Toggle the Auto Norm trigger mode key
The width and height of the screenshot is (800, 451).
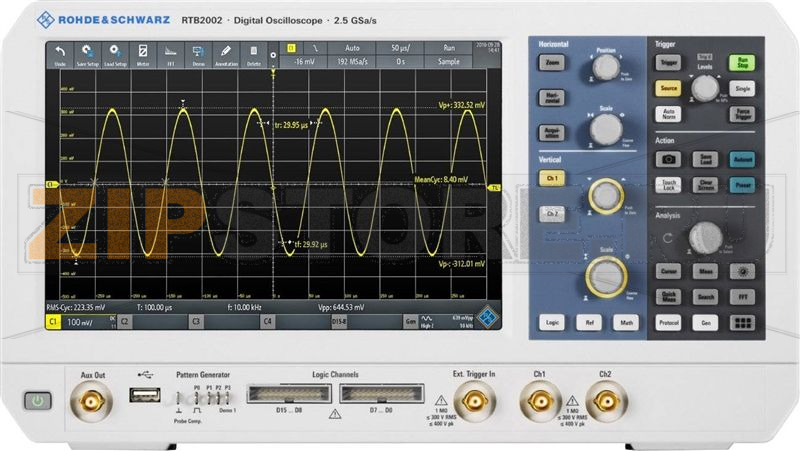point(668,114)
